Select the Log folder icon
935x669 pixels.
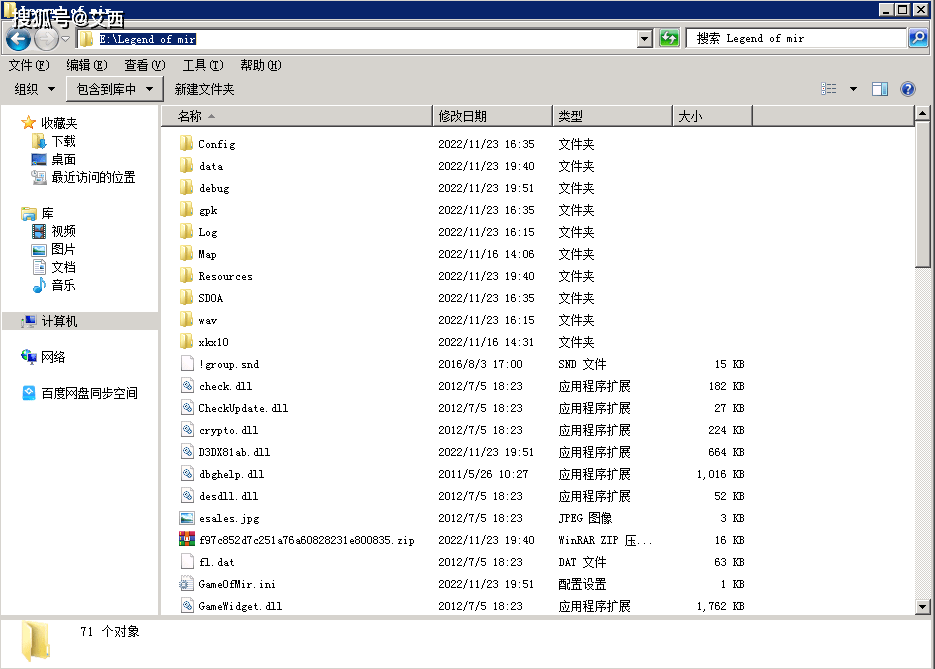tap(186, 232)
